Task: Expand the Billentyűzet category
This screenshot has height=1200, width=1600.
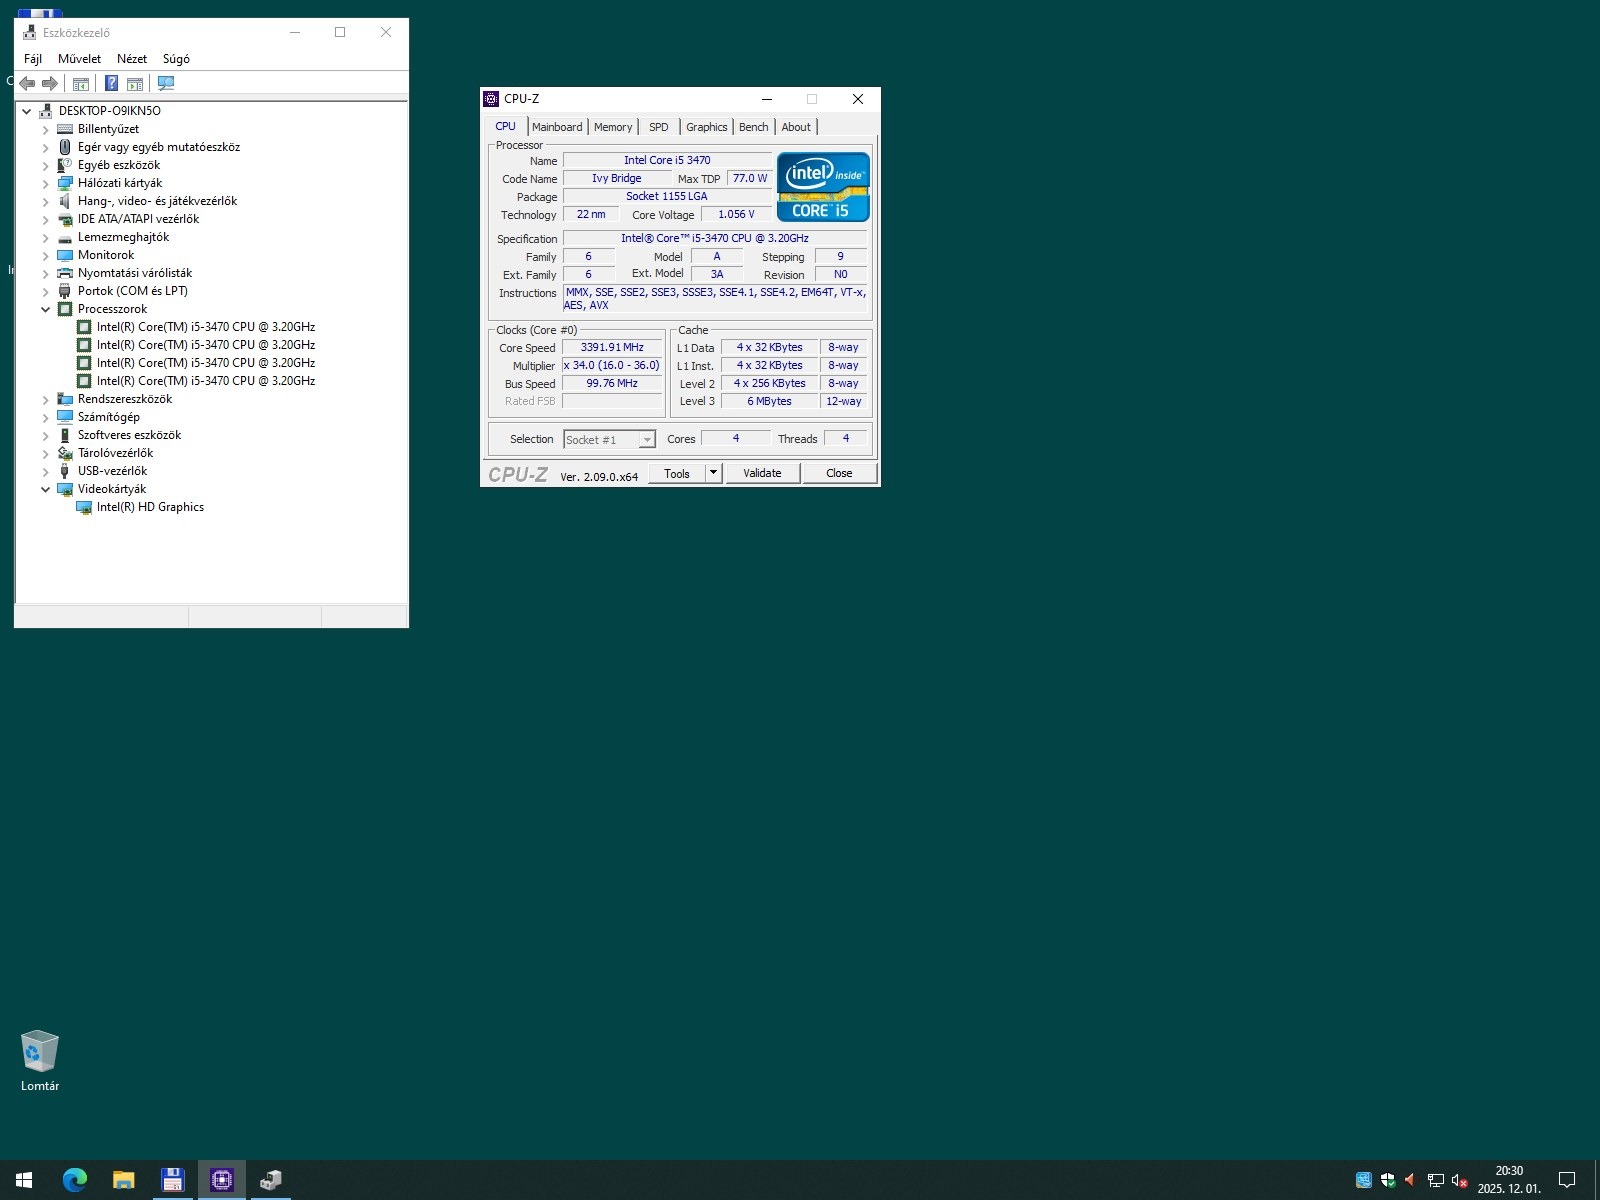Action: 45,129
